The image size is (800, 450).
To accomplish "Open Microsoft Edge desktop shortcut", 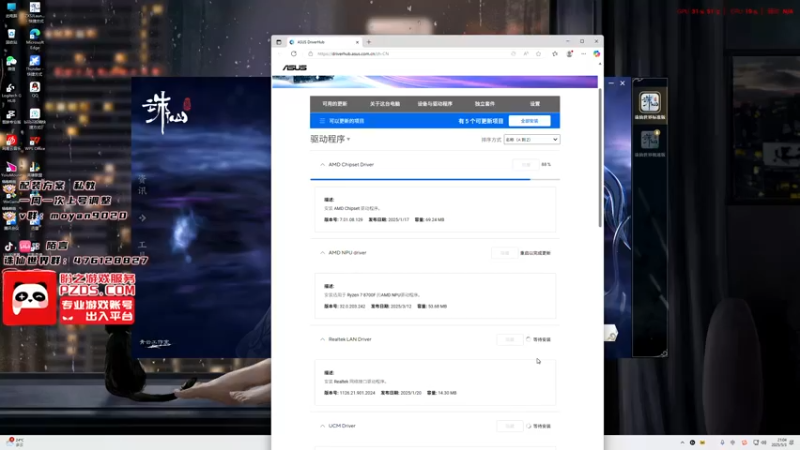I will coord(35,38).
